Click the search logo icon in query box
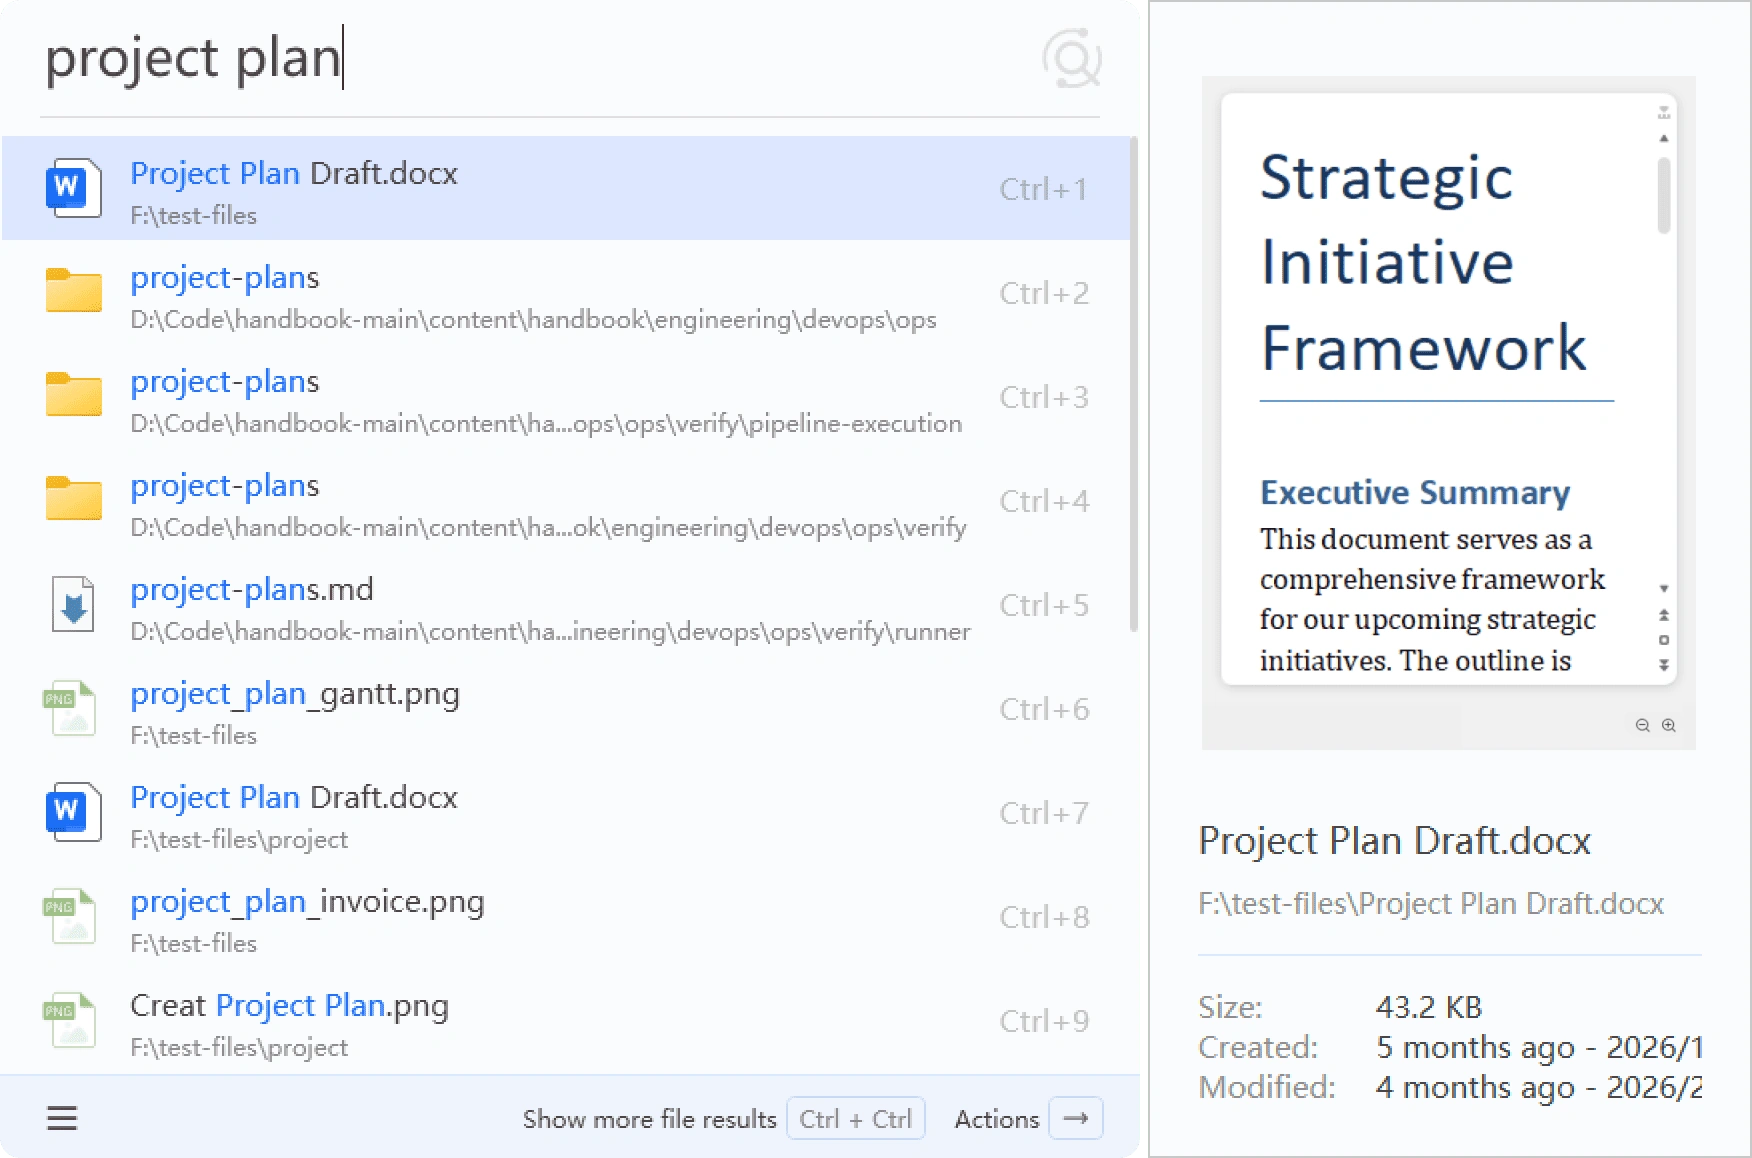The width and height of the screenshot is (1752, 1158). coord(1071,58)
